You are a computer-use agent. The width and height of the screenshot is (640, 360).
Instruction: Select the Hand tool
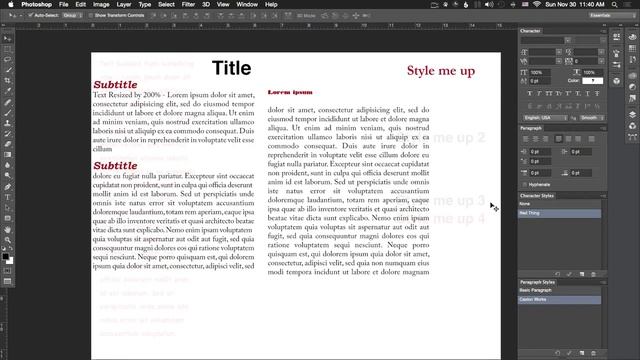coord(7,229)
